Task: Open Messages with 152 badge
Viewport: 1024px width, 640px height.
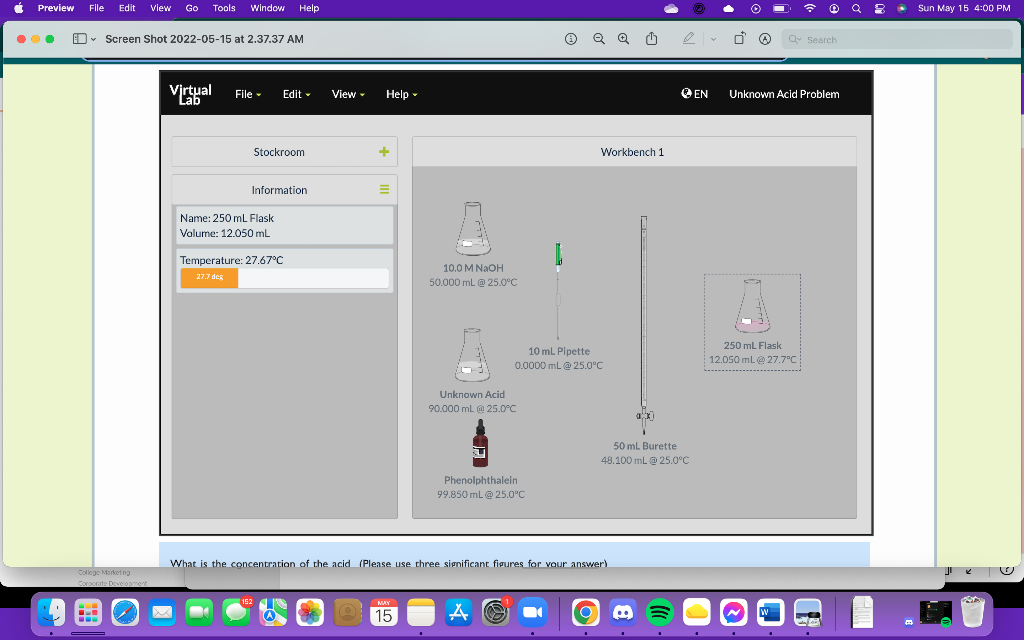Action: (x=236, y=613)
